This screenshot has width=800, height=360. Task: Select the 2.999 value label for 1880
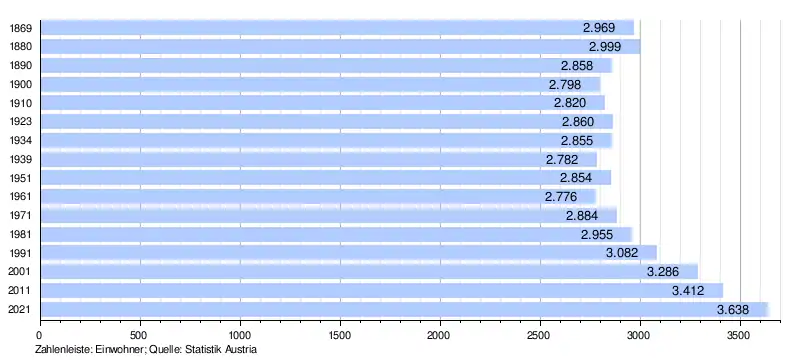[605, 47]
